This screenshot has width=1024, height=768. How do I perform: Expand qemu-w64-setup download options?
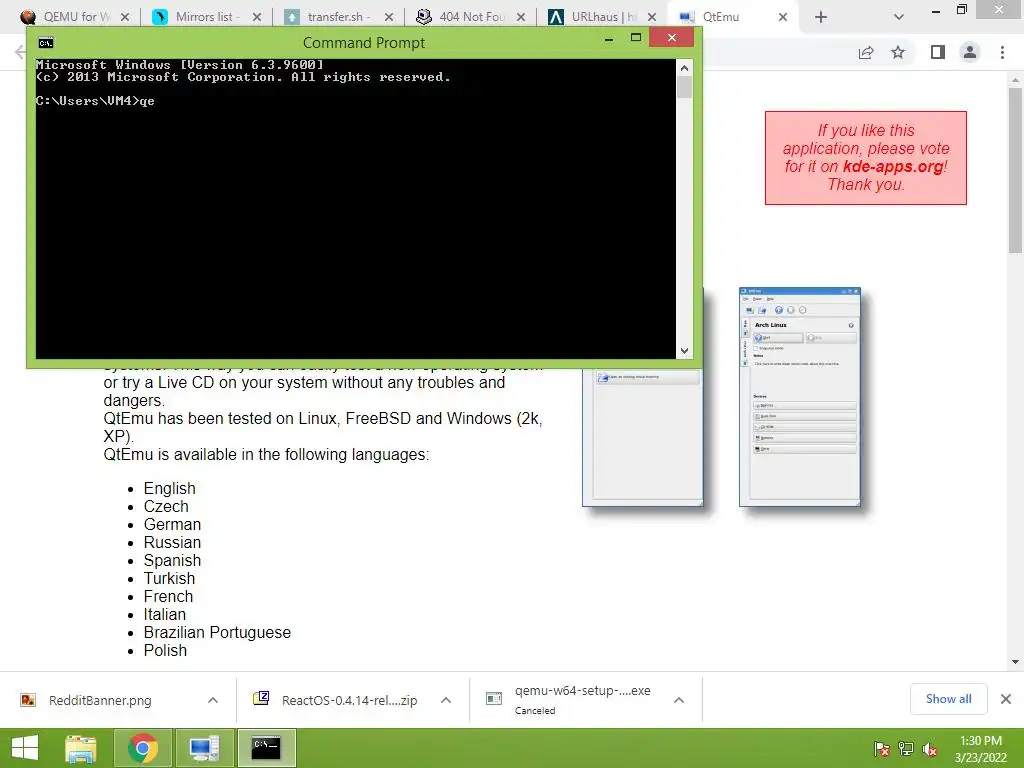point(679,700)
